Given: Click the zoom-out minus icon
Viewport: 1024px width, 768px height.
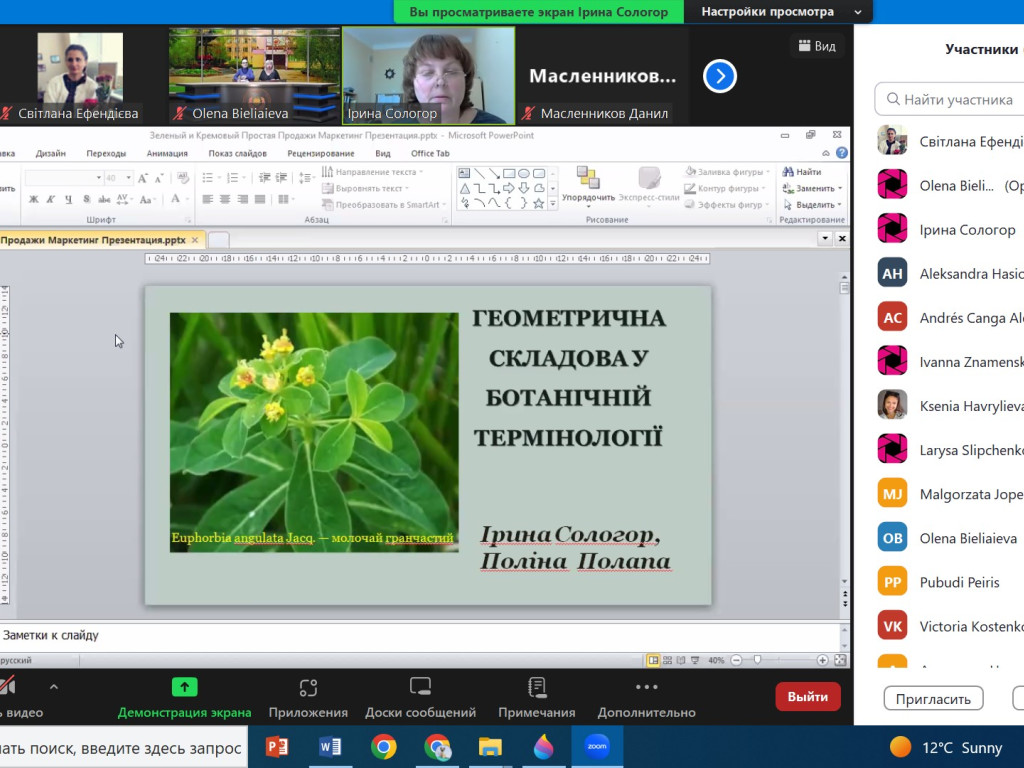Looking at the screenshot, I should point(737,660).
